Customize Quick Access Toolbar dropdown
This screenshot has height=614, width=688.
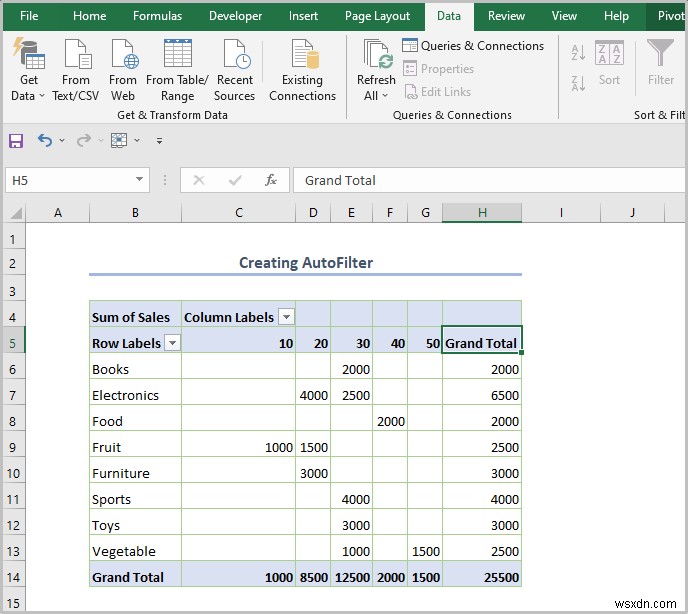[x=159, y=141]
